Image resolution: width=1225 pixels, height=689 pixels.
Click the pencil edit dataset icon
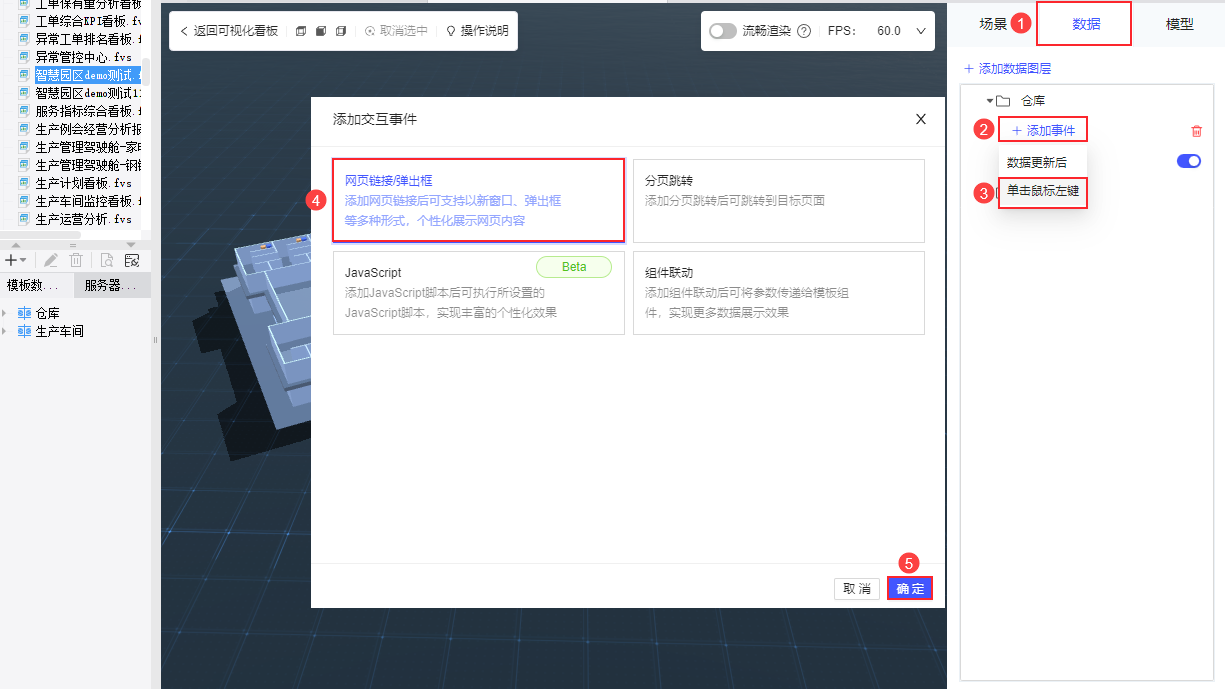(51, 260)
